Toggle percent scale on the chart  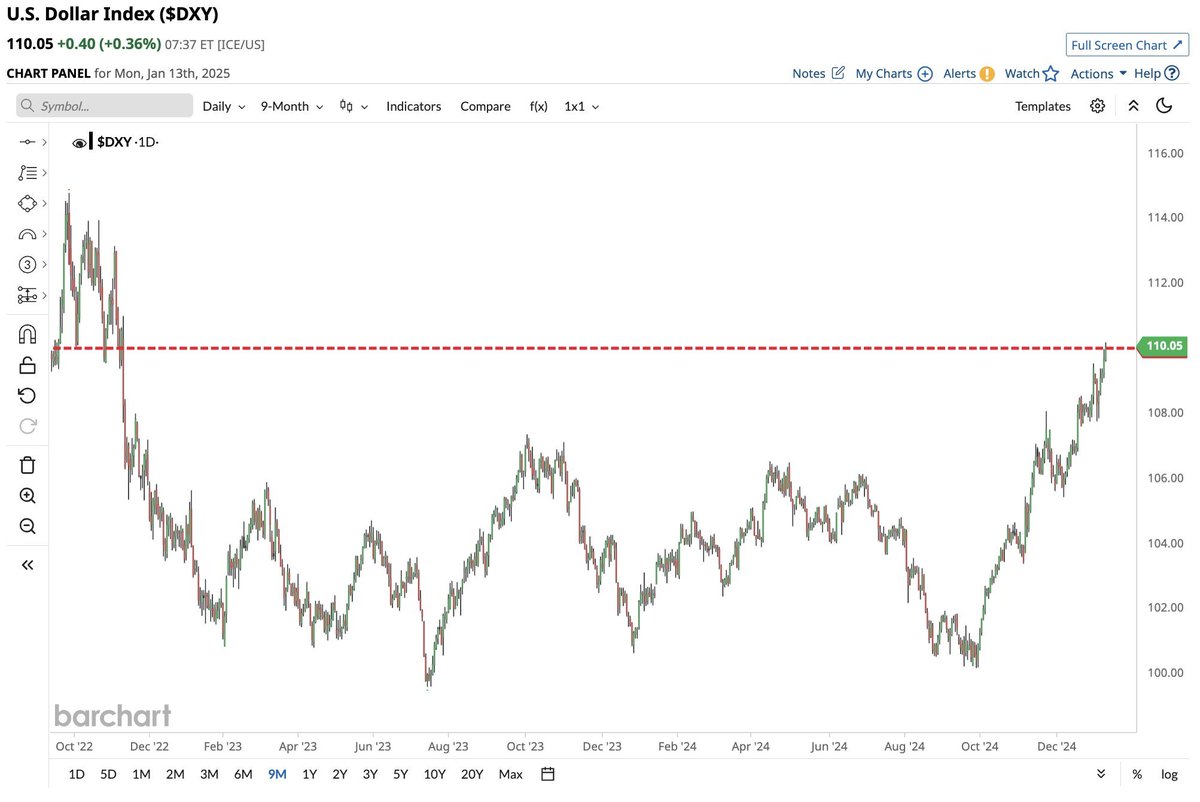1137,774
